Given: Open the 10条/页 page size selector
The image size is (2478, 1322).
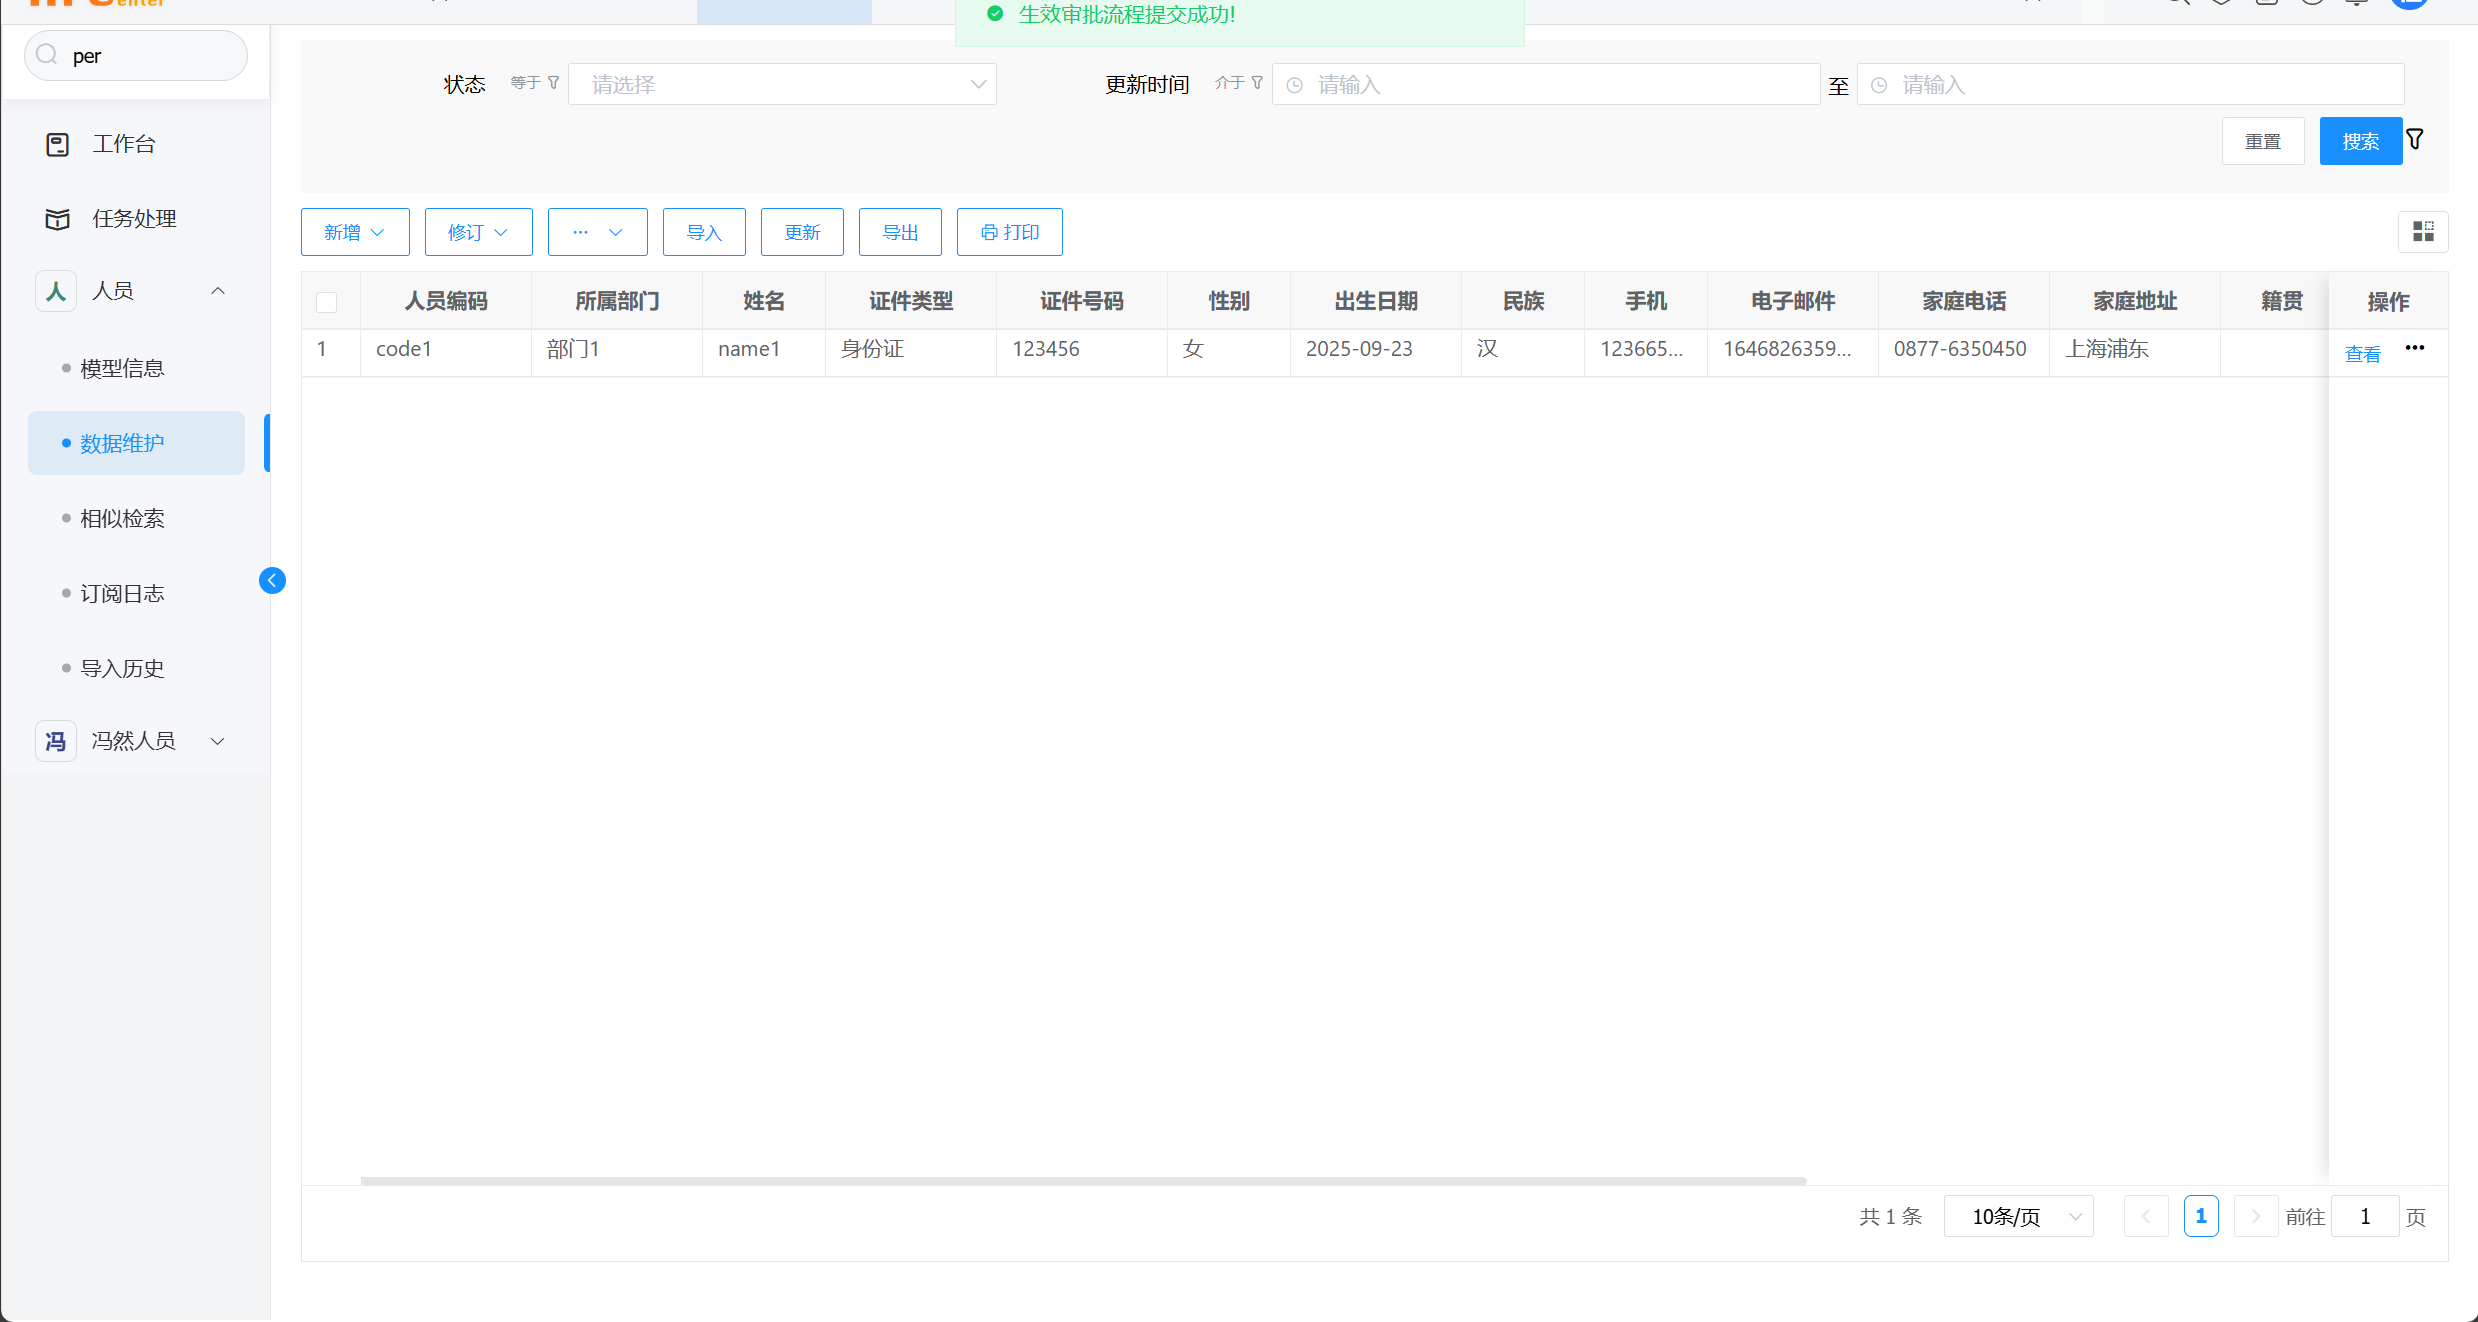Looking at the screenshot, I should point(2018,1216).
